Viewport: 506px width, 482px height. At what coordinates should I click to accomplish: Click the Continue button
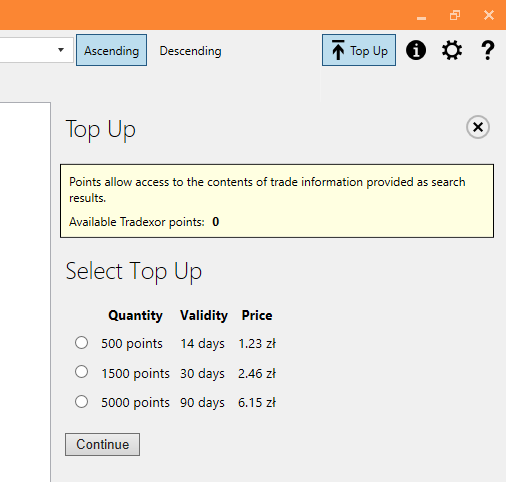pos(102,444)
